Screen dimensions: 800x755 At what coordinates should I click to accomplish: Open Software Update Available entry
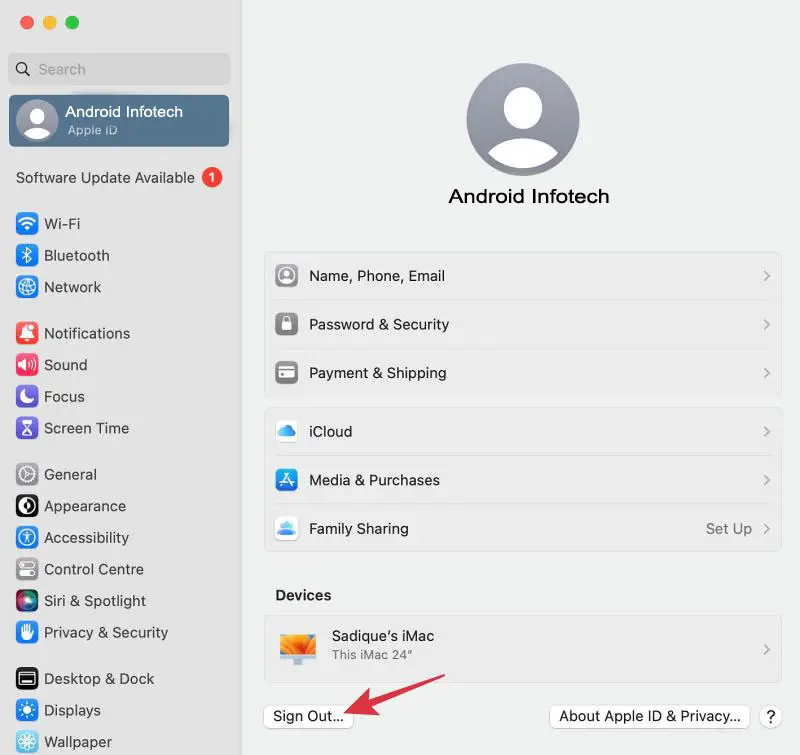(119, 178)
